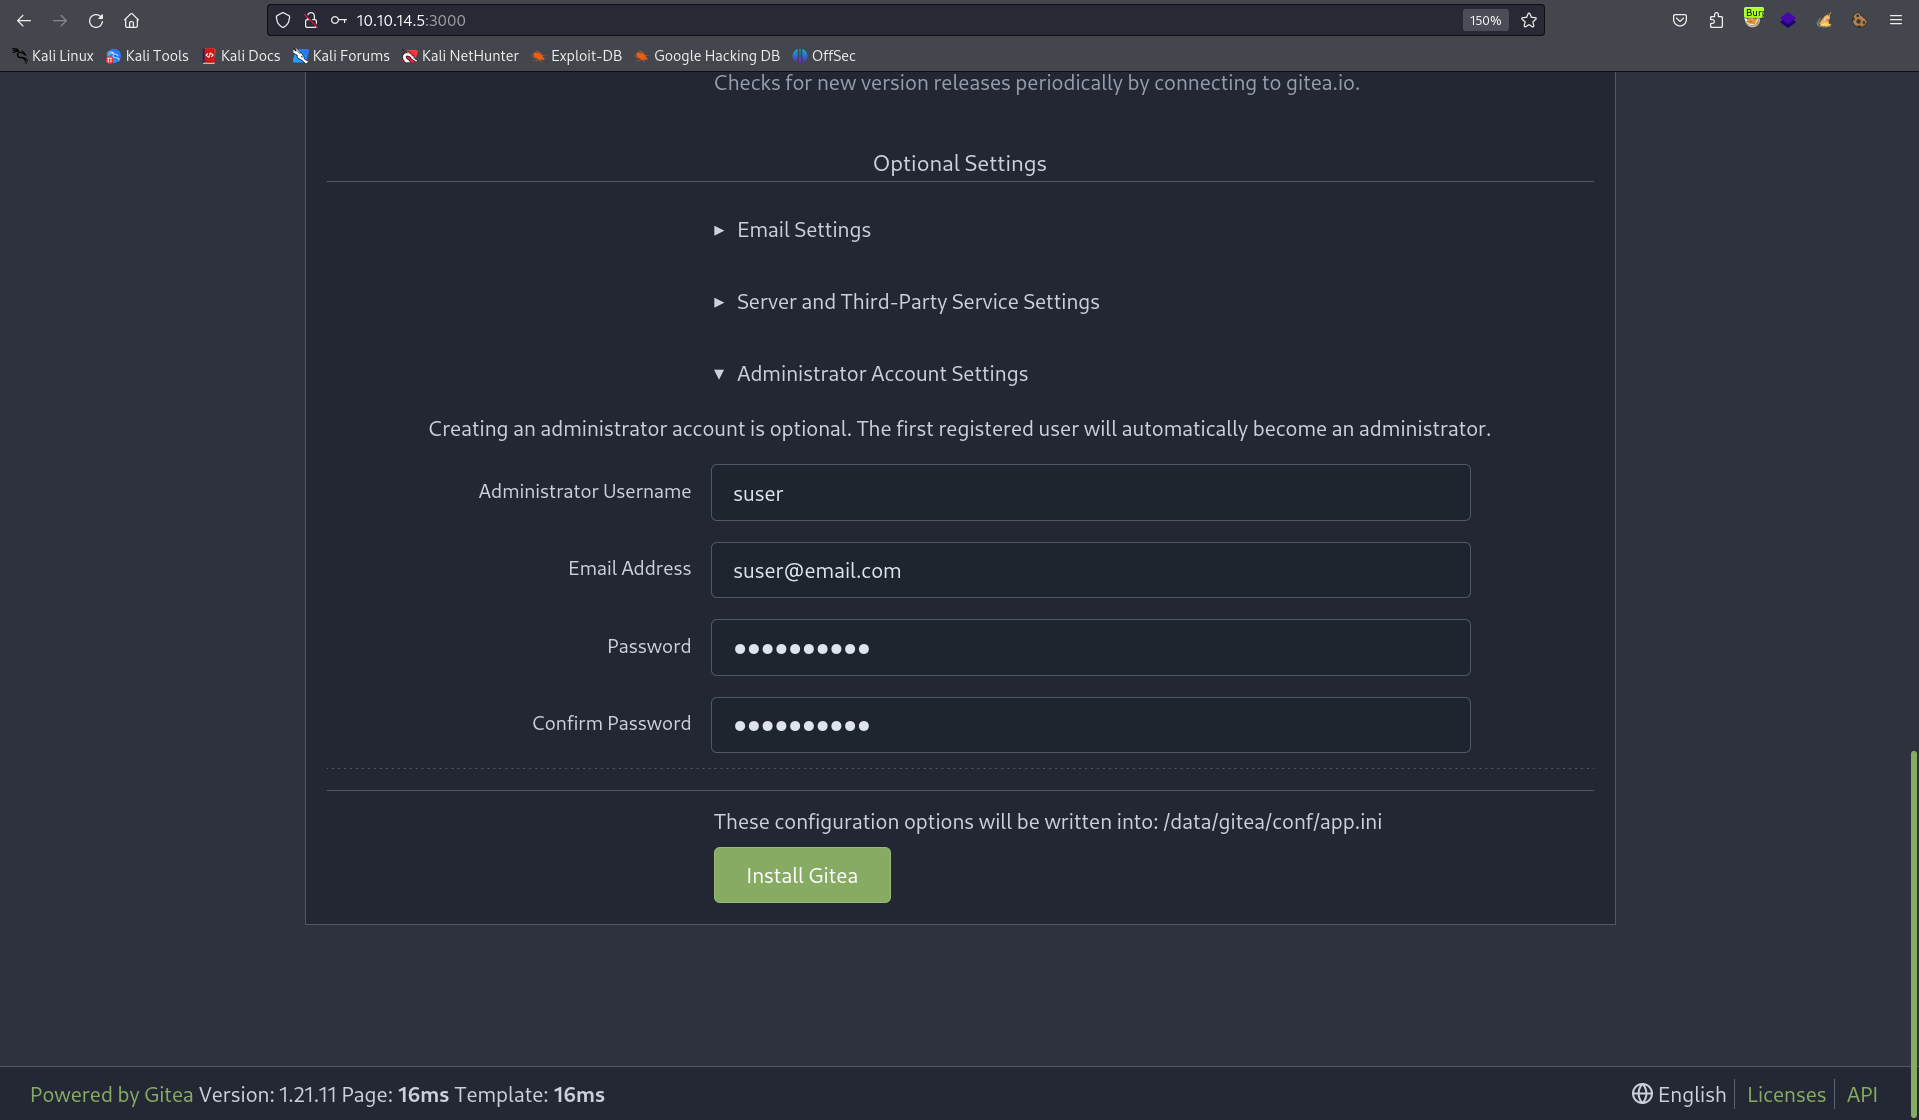1919x1120 pixels.
Task: Click the Install Gitea button
Action: coord(802,875)
